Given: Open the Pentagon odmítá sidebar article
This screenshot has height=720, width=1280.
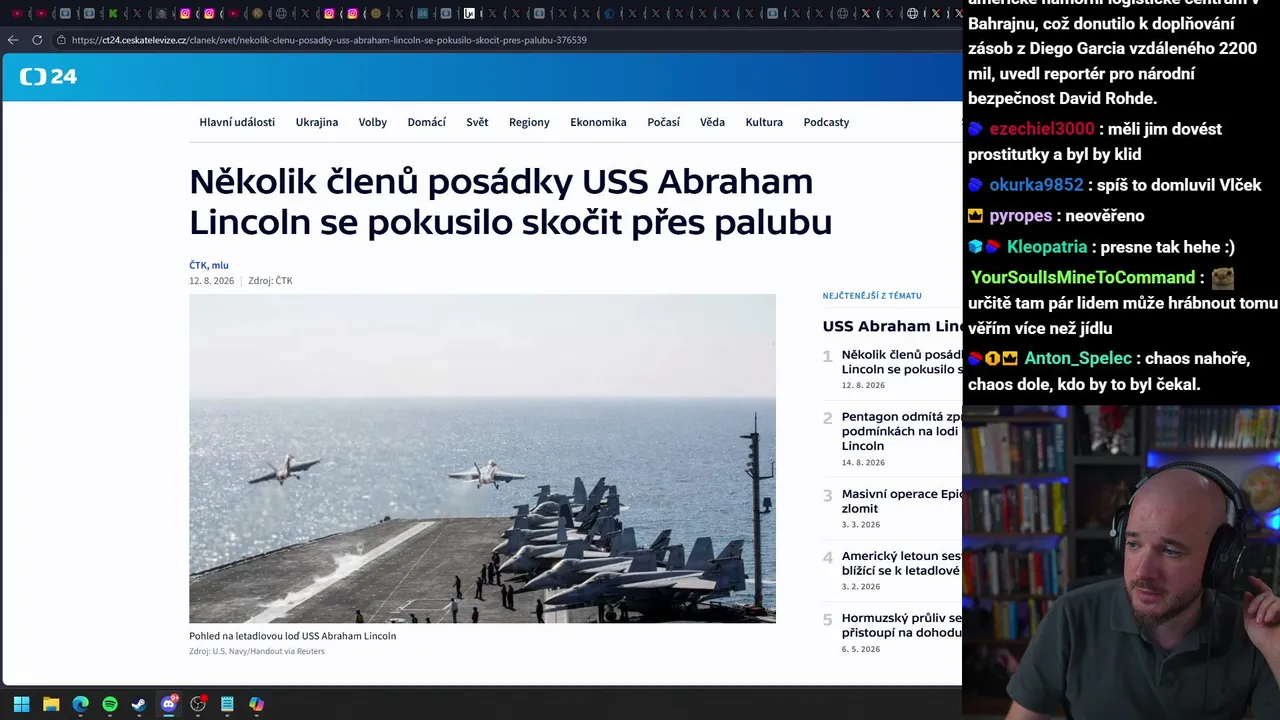Looking at the screenshot, I should [901, 431].
